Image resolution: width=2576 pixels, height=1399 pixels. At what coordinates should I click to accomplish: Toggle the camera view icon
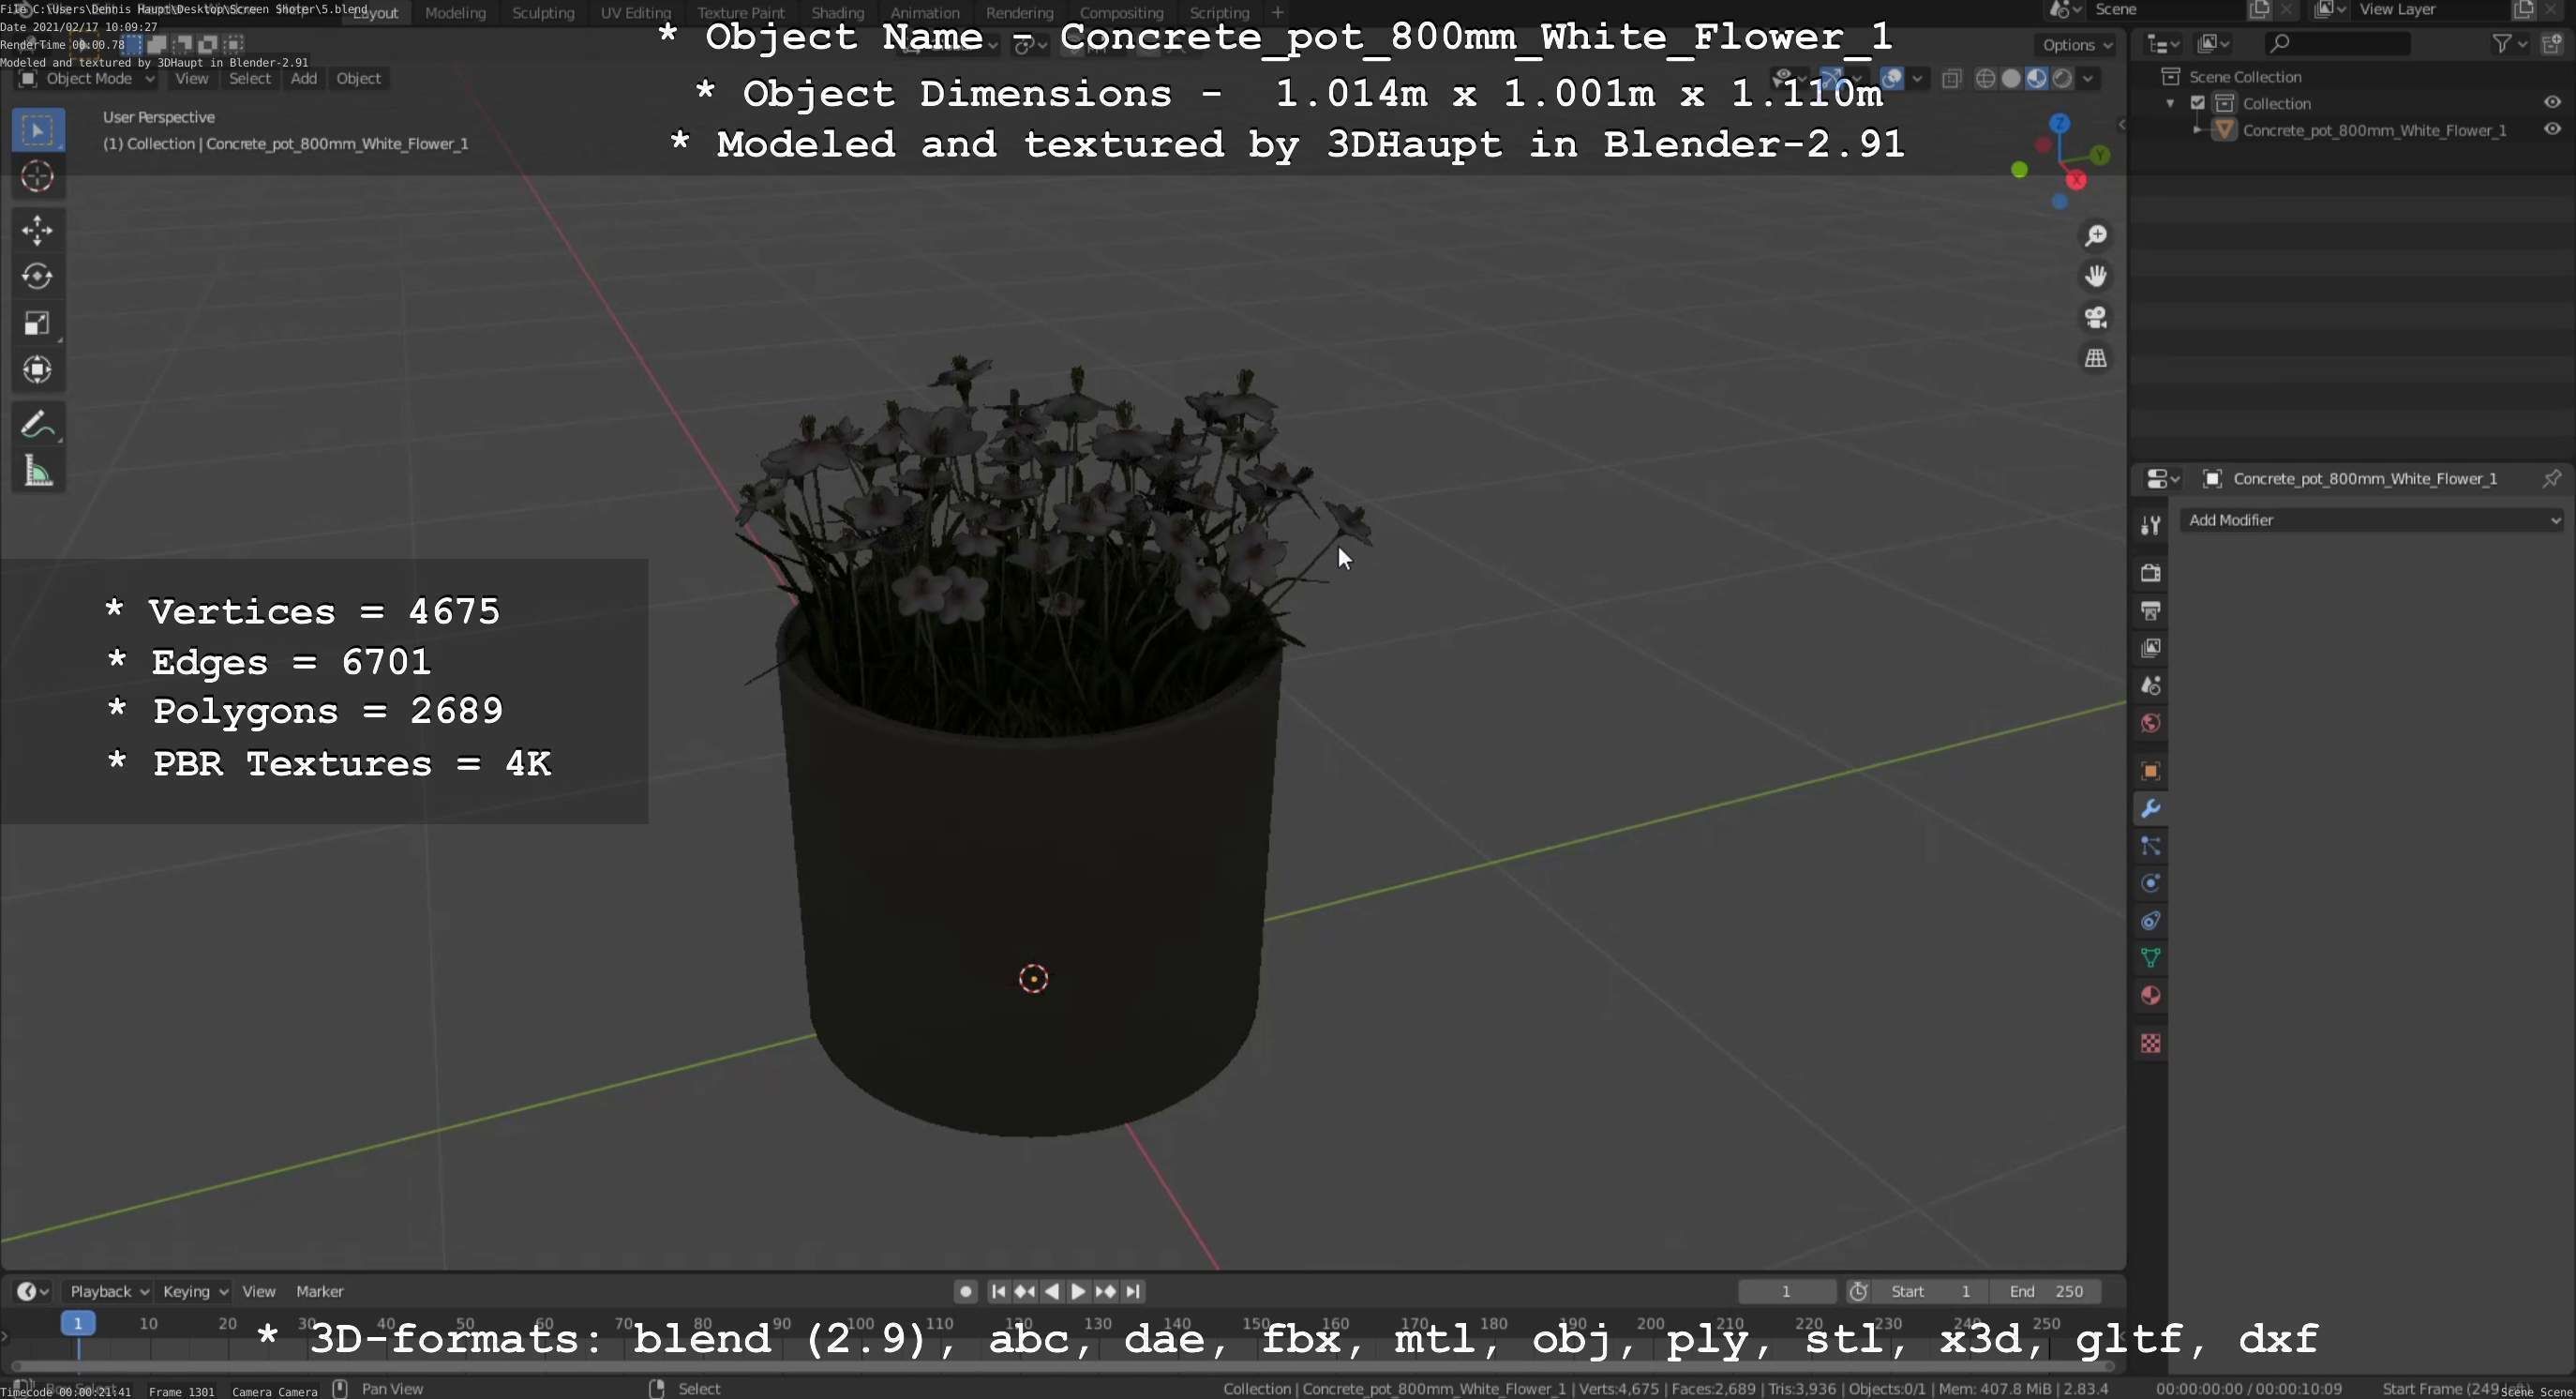tap(2096, 317)
